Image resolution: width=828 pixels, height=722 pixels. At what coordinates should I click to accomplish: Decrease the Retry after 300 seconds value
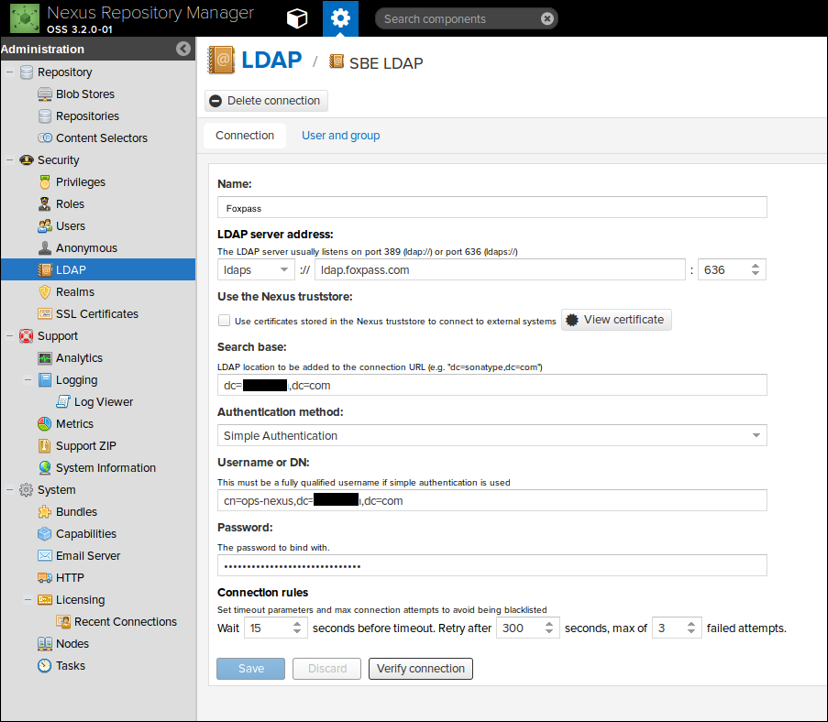click(549, 632)
